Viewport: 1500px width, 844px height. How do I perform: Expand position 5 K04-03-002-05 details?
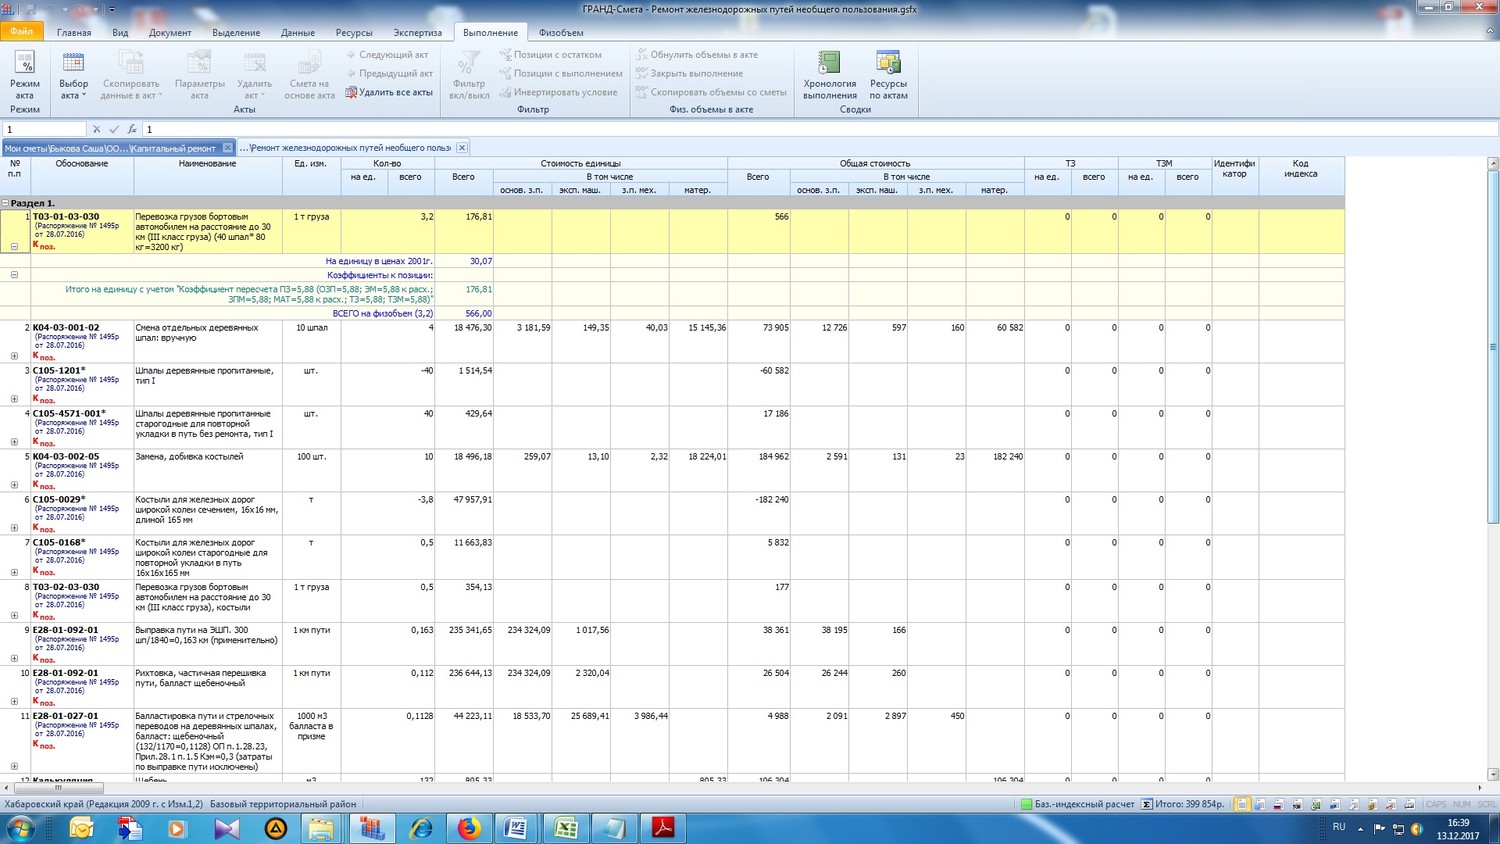14,485
